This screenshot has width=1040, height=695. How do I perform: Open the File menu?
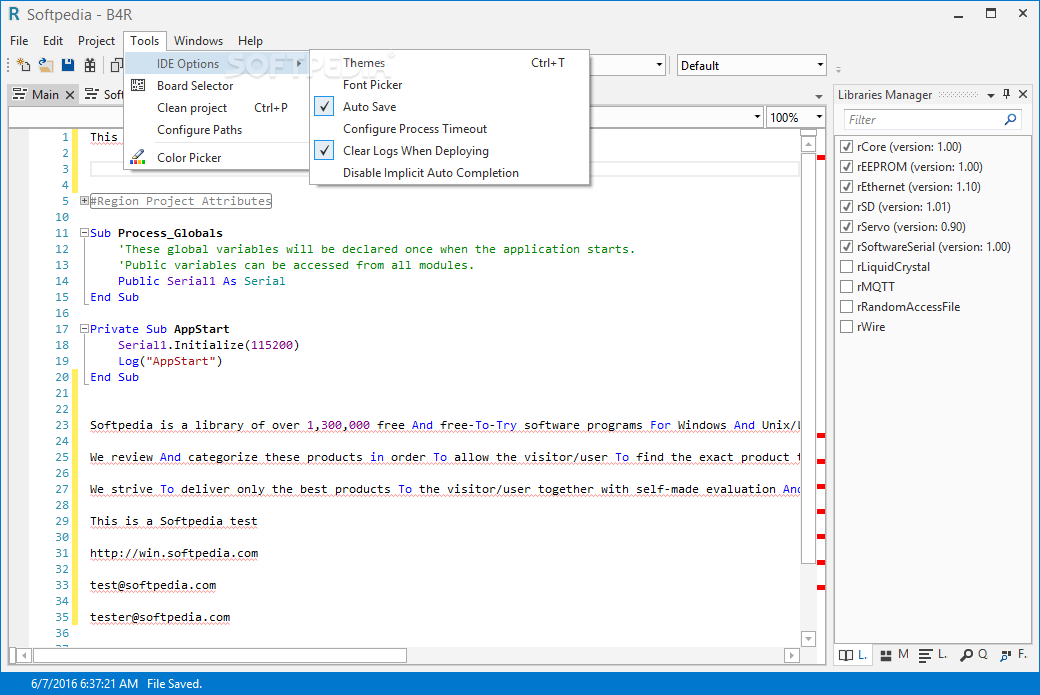coord(19,40)
